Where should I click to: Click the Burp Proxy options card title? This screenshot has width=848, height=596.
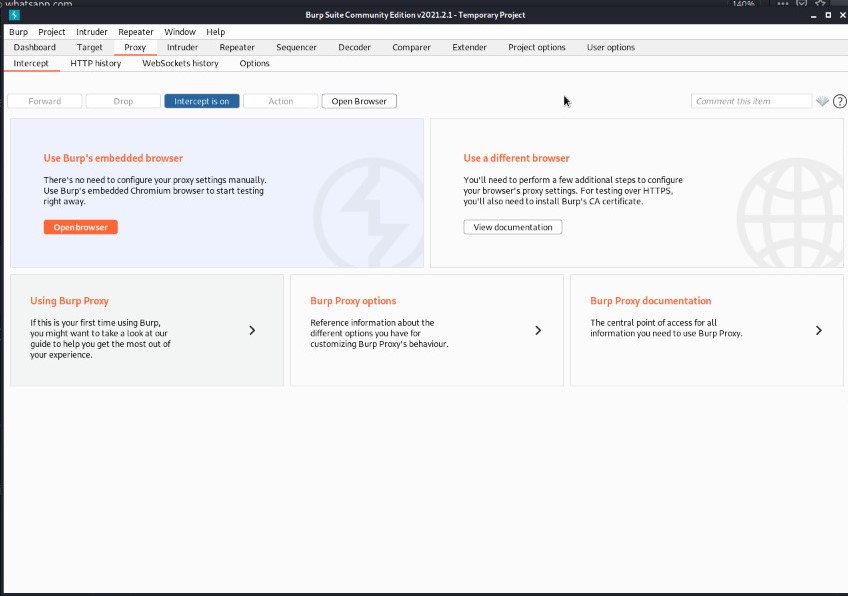click(353, 301)
